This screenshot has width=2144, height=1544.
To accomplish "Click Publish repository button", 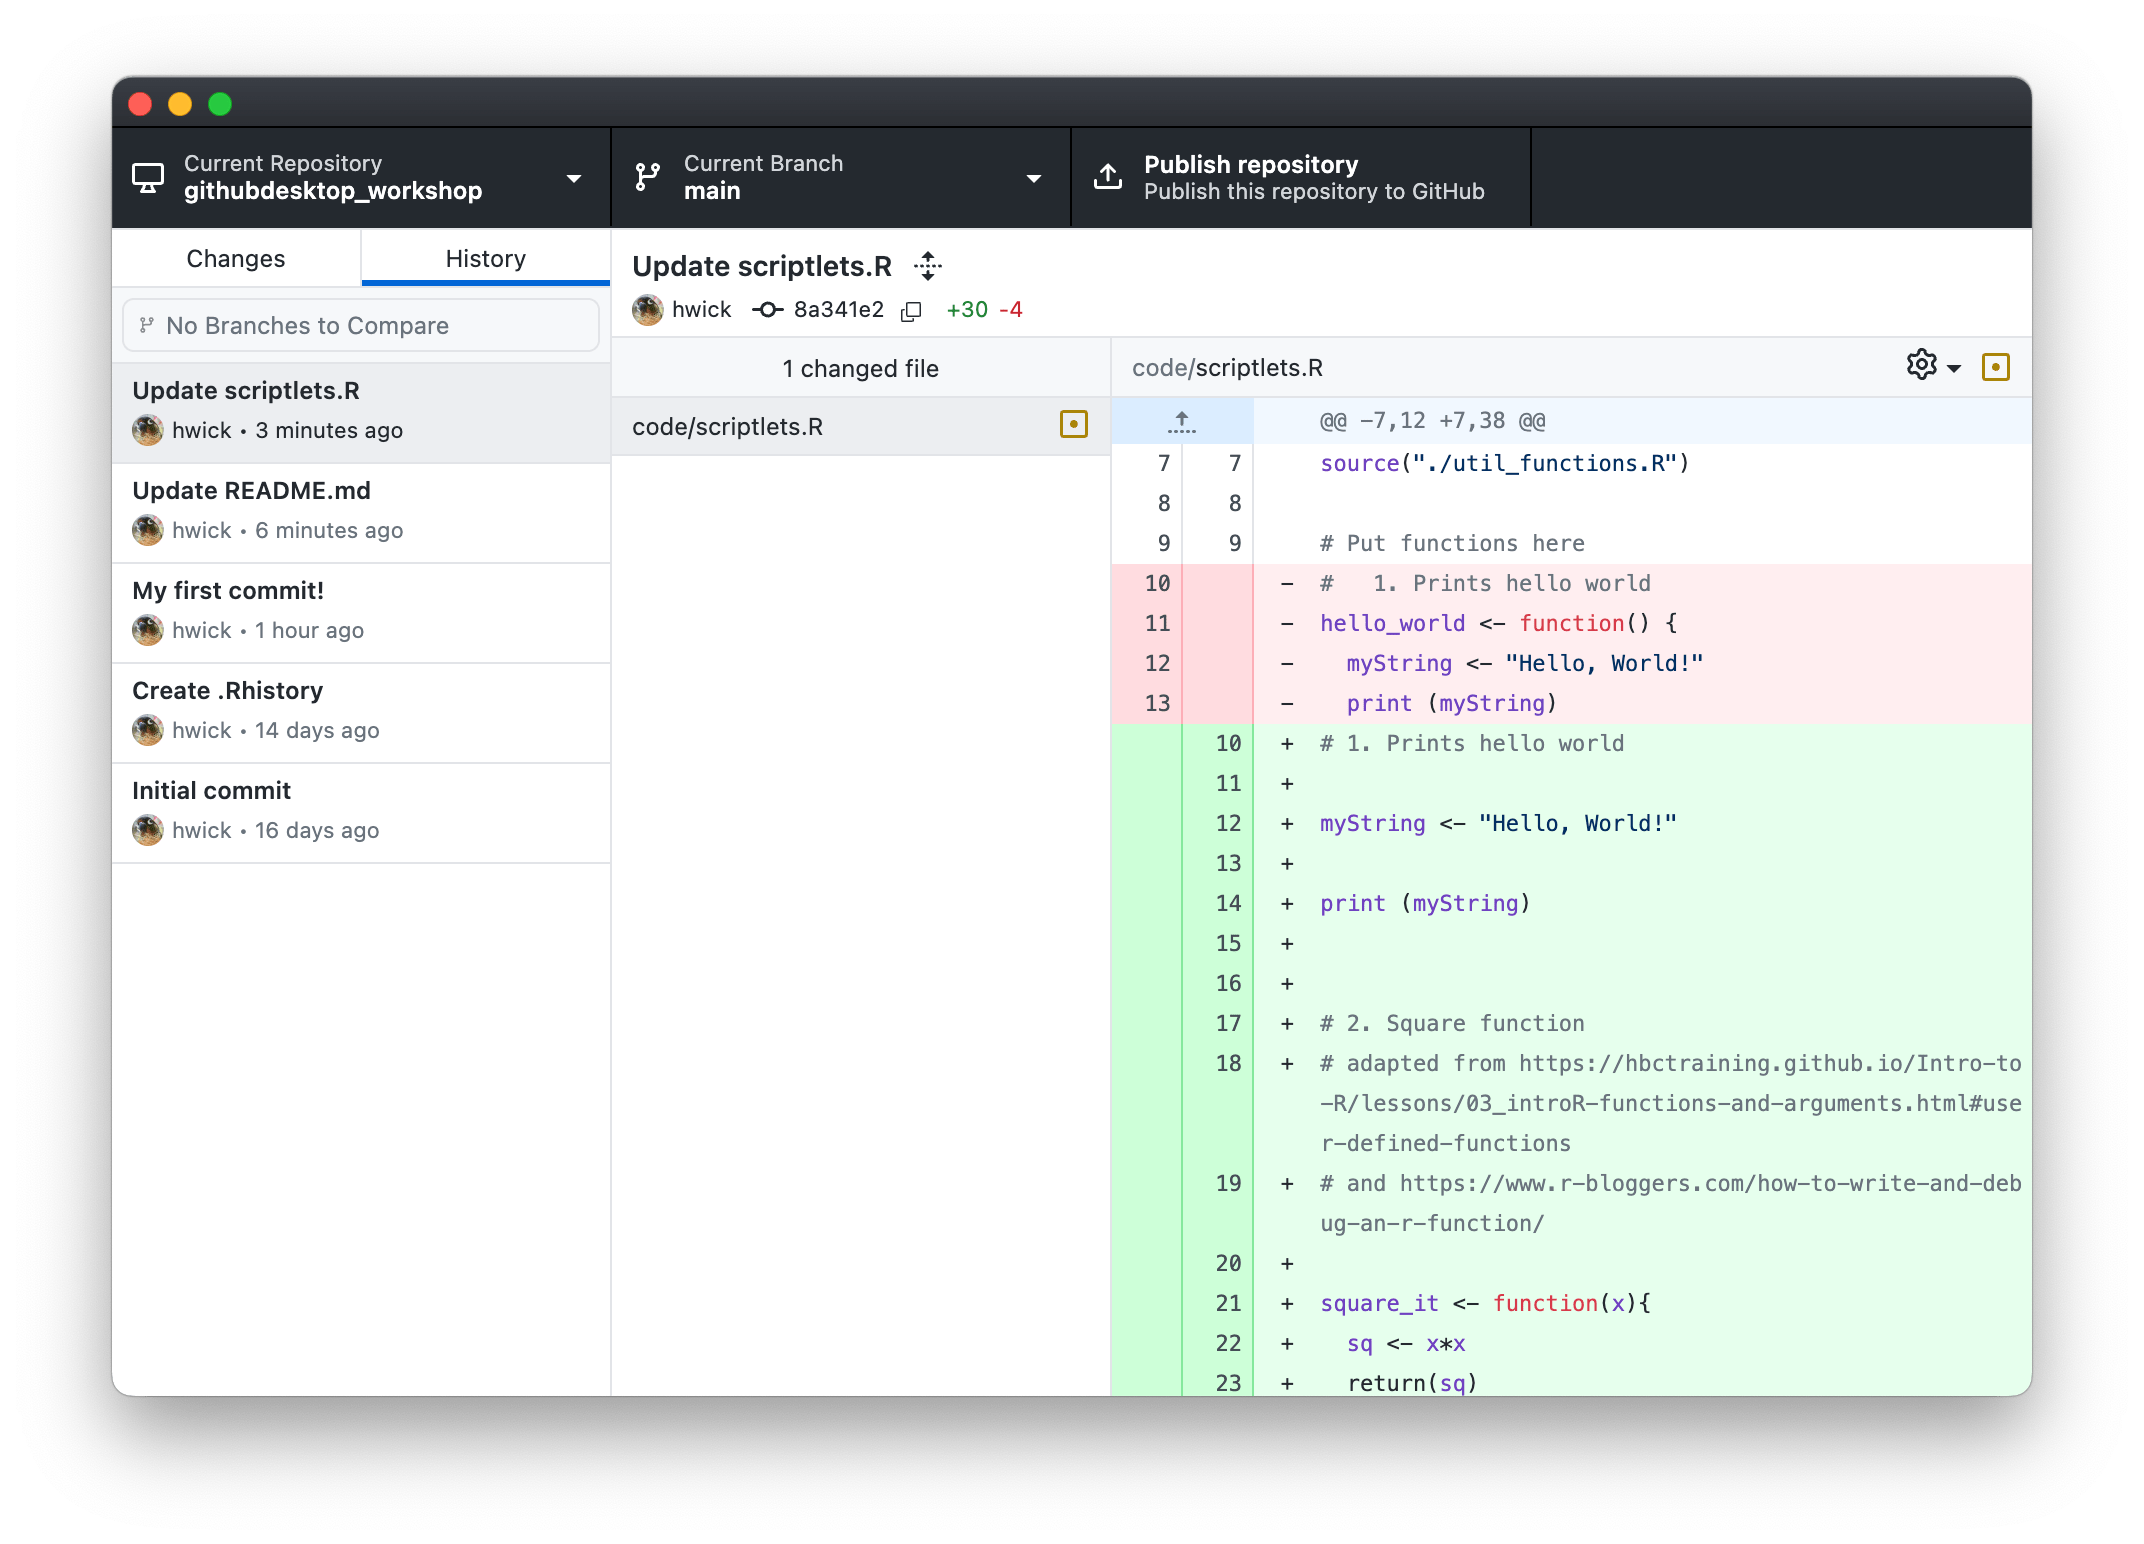I will [1300, 178].
